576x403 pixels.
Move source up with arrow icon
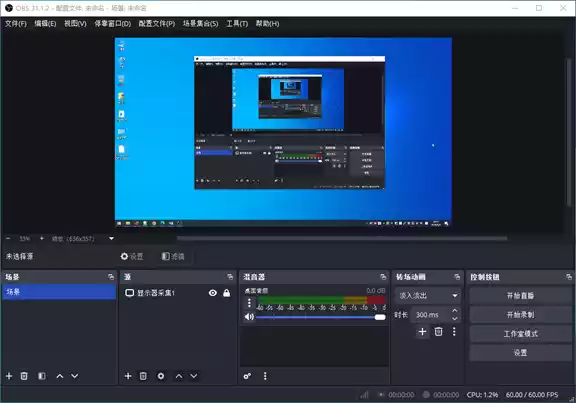pos(179,376)
